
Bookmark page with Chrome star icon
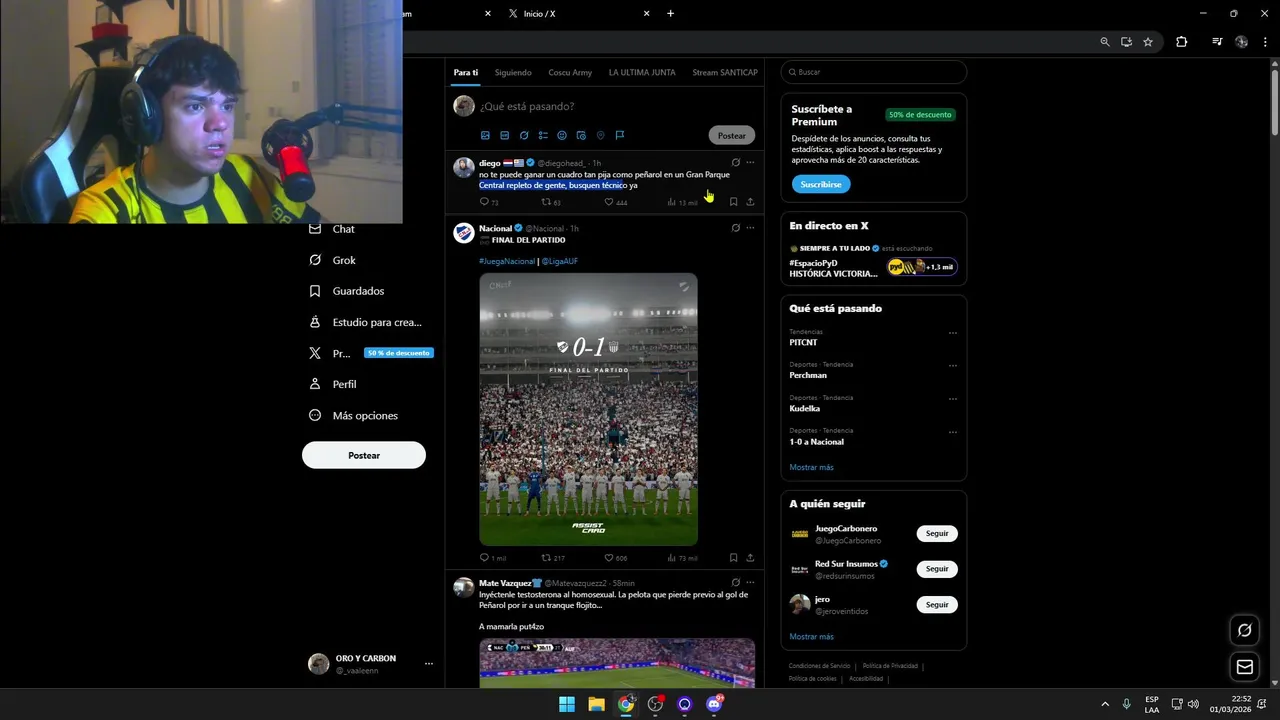tap(1148, 42)
